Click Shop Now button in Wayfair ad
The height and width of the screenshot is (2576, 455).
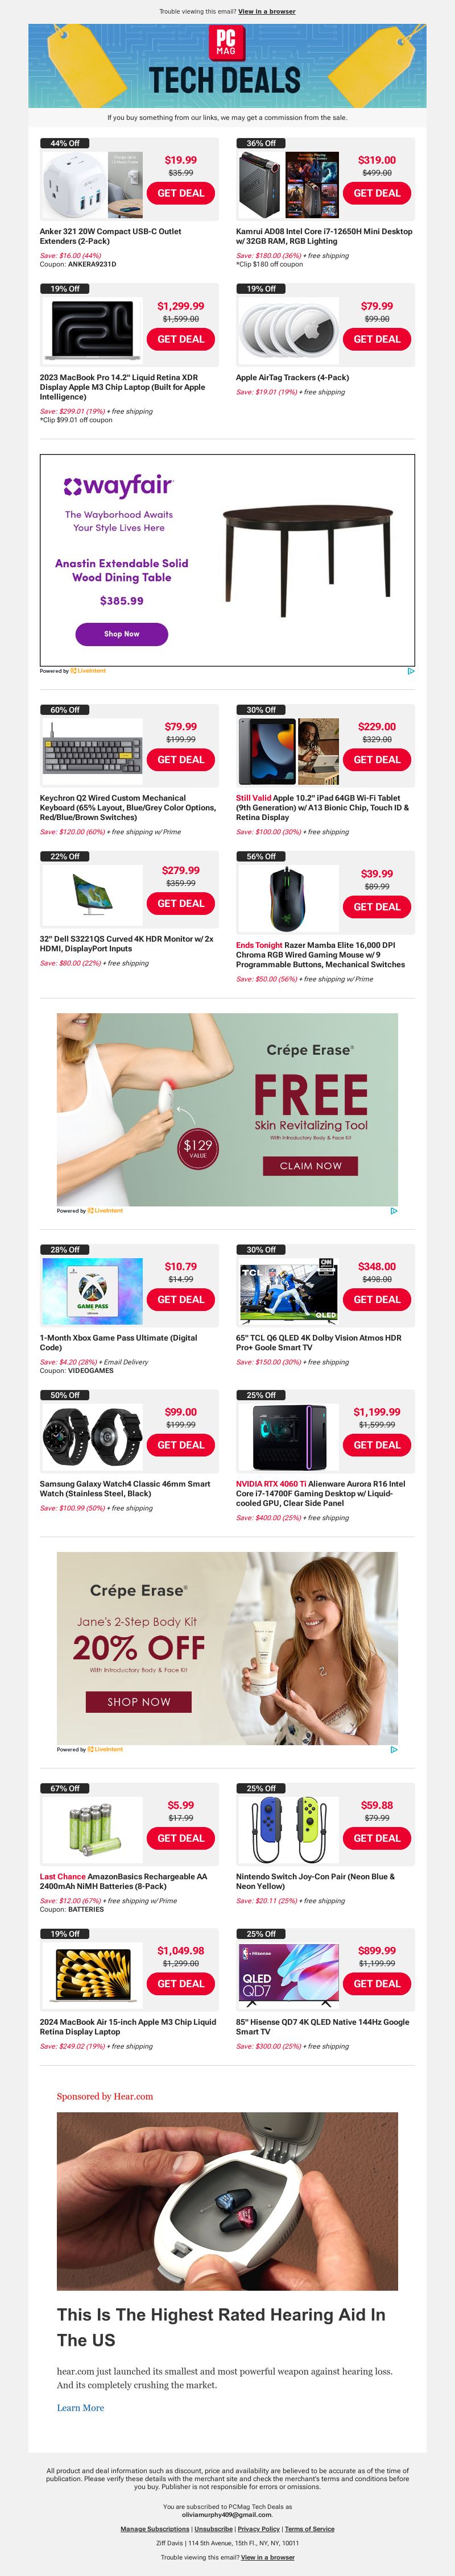[x=122, y=634]
